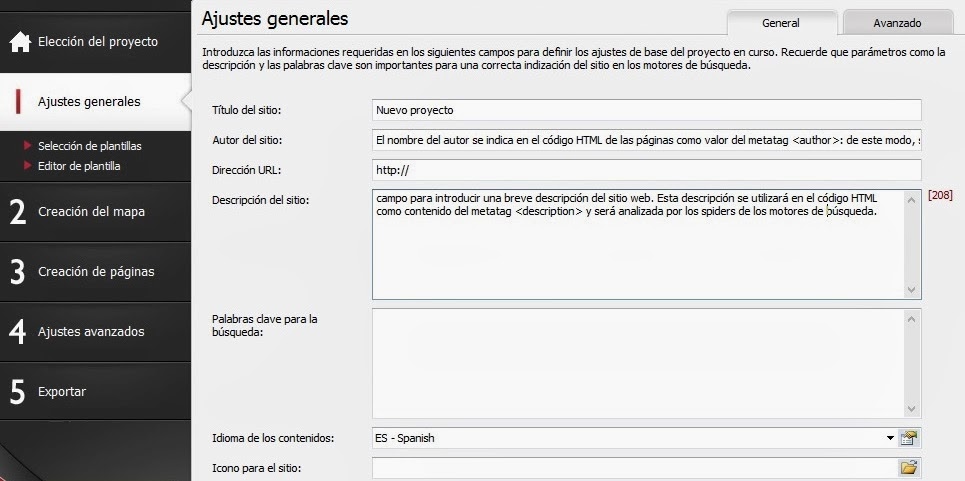Viewport: 965px width, 481px height.
Task: Switch to the General tab
Action: click(x=781, y=23)
